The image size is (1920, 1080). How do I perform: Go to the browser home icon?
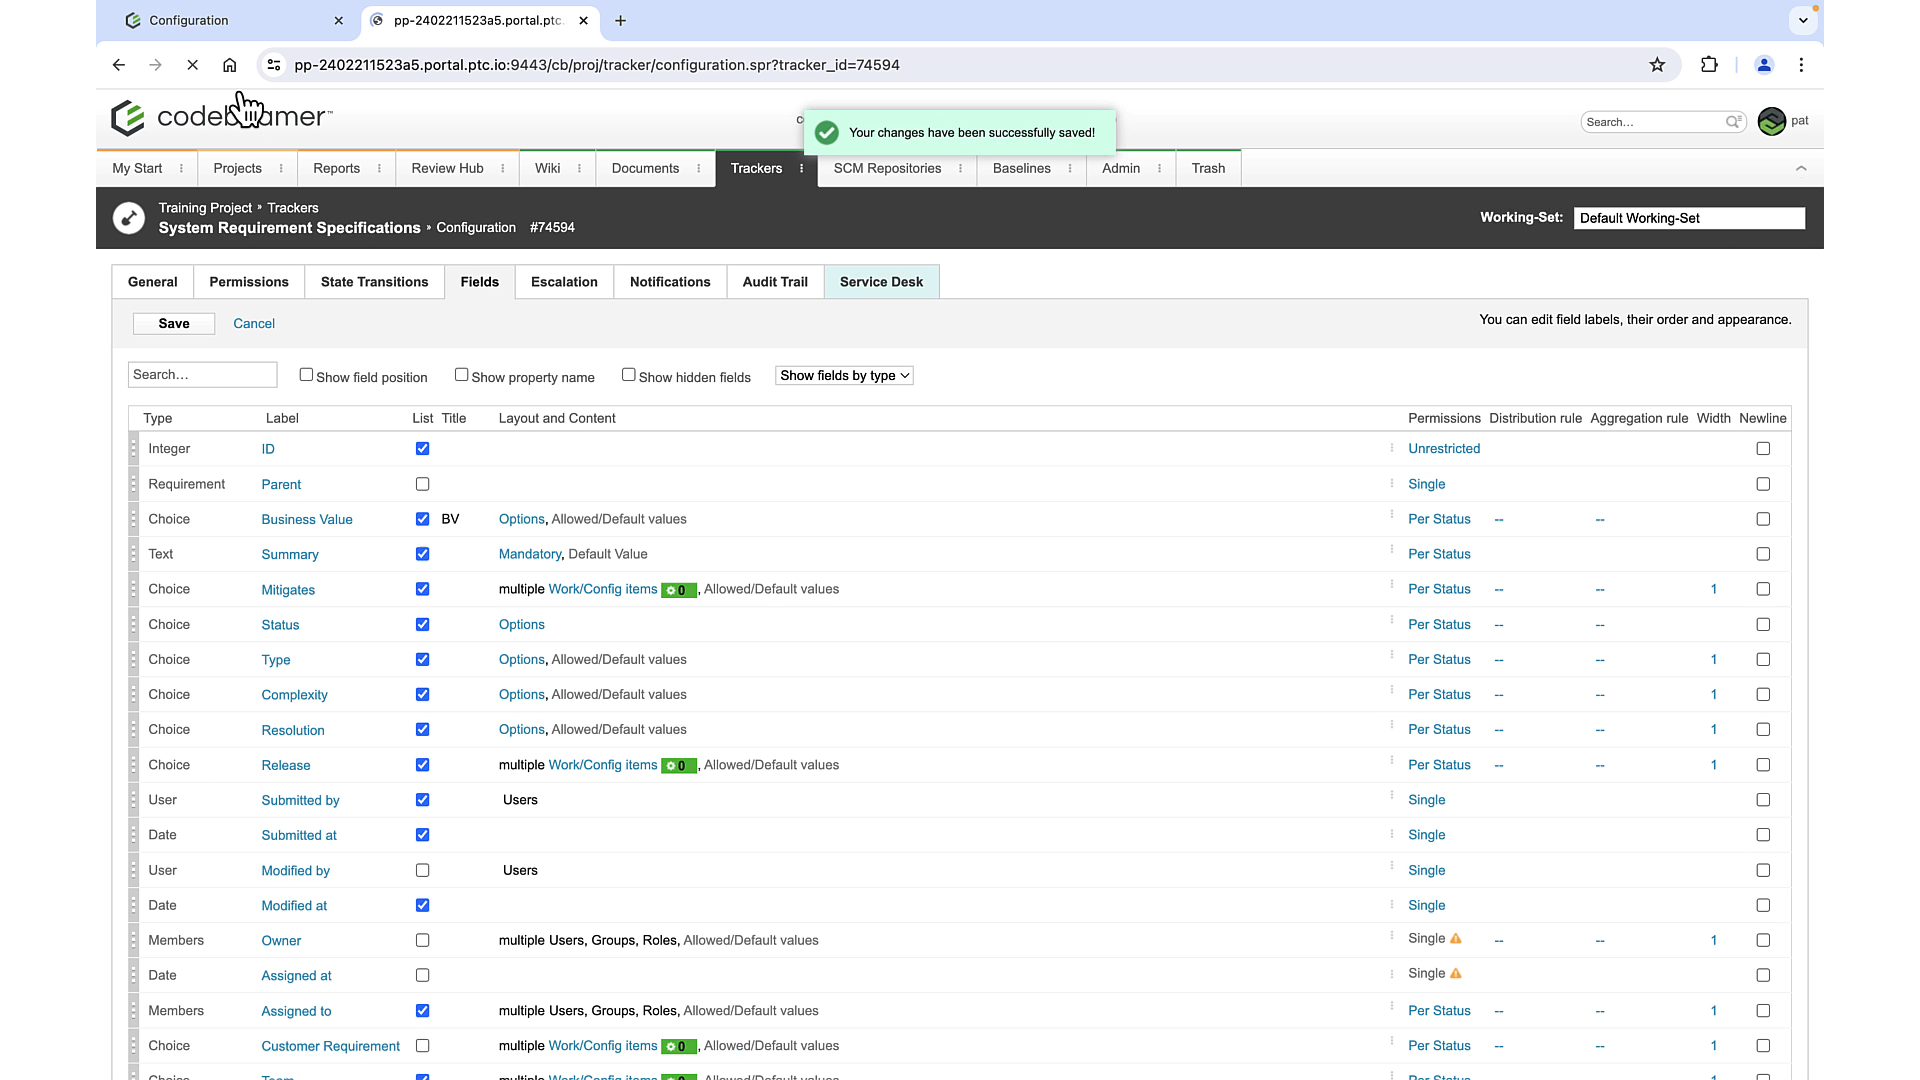[229, 65]
